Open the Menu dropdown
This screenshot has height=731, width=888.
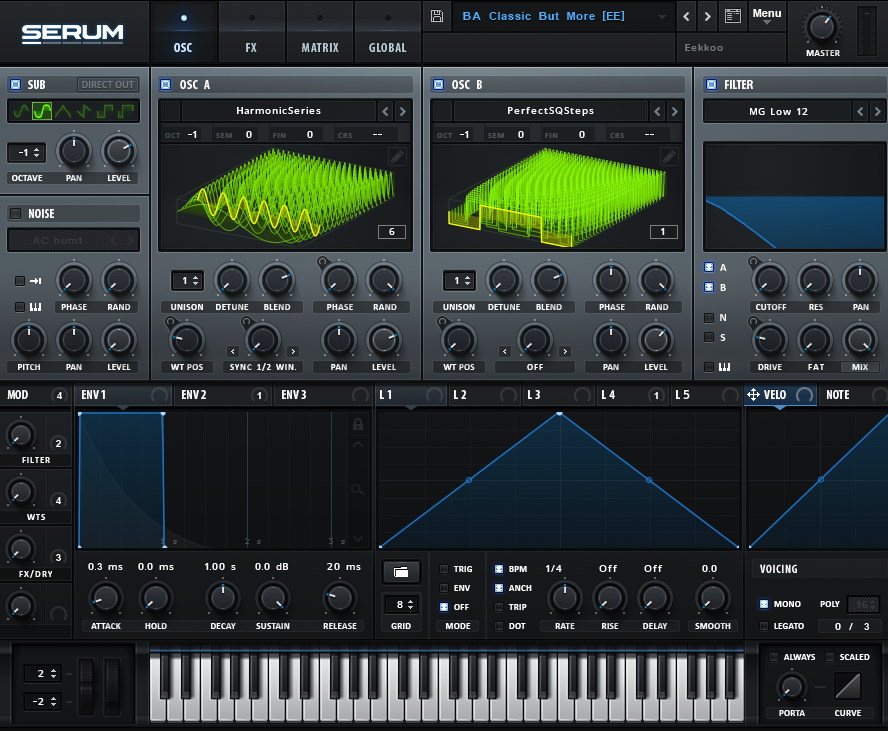click(x=767, y=16)
